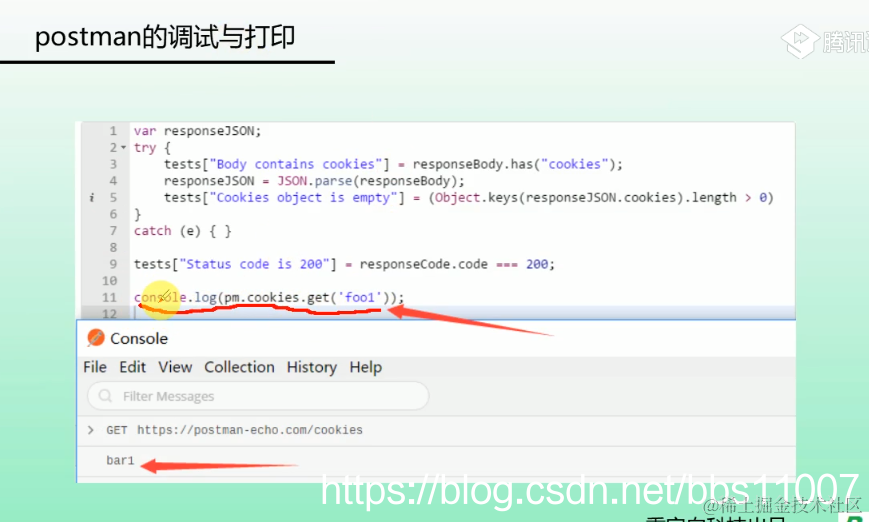Click line 1 var responseJSON code
Image resolution: width=869 pixels, height=522 pixels.
pos(197,131)
